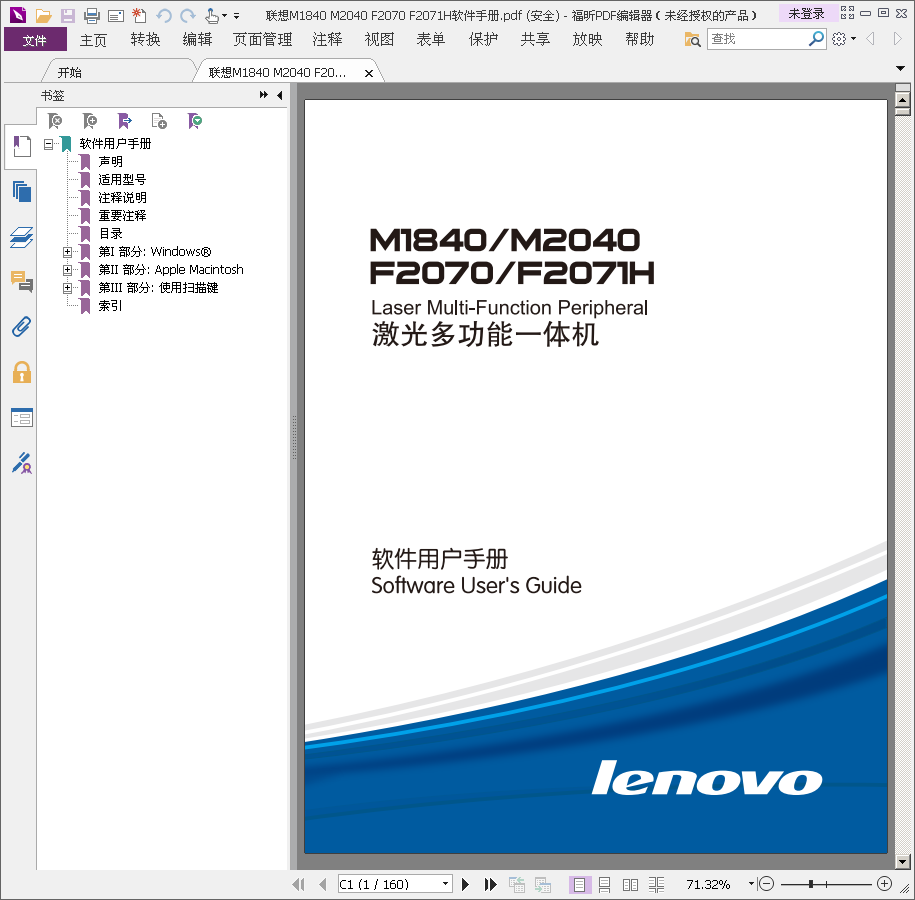Open the page number dropdown
The image size is (915, 900).
[445, 884]
